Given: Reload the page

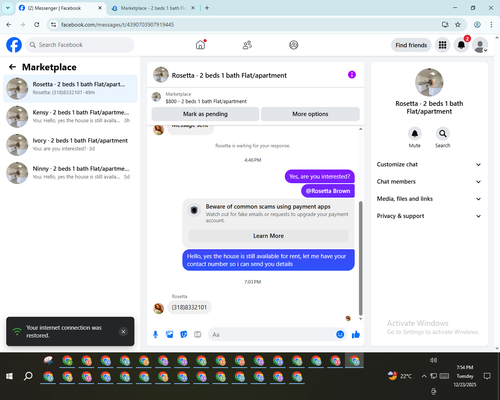Looking at the screenshot, I should pos(37,24).
